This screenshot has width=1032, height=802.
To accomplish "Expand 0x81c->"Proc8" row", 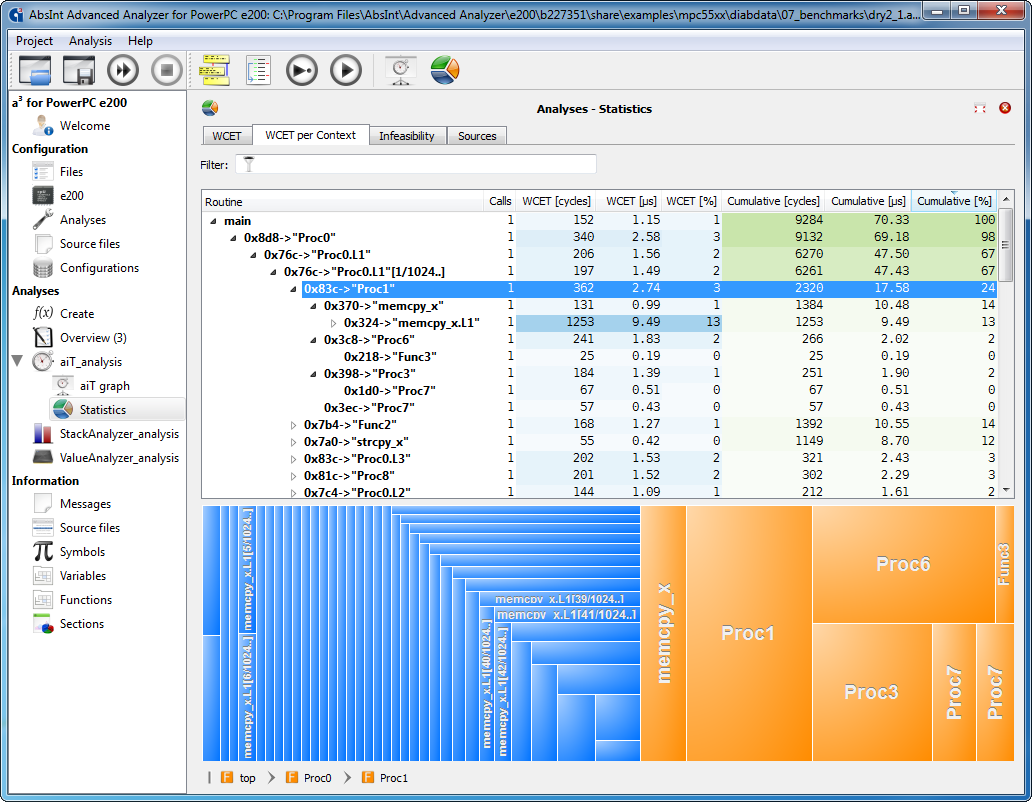I will pos(294,476).
